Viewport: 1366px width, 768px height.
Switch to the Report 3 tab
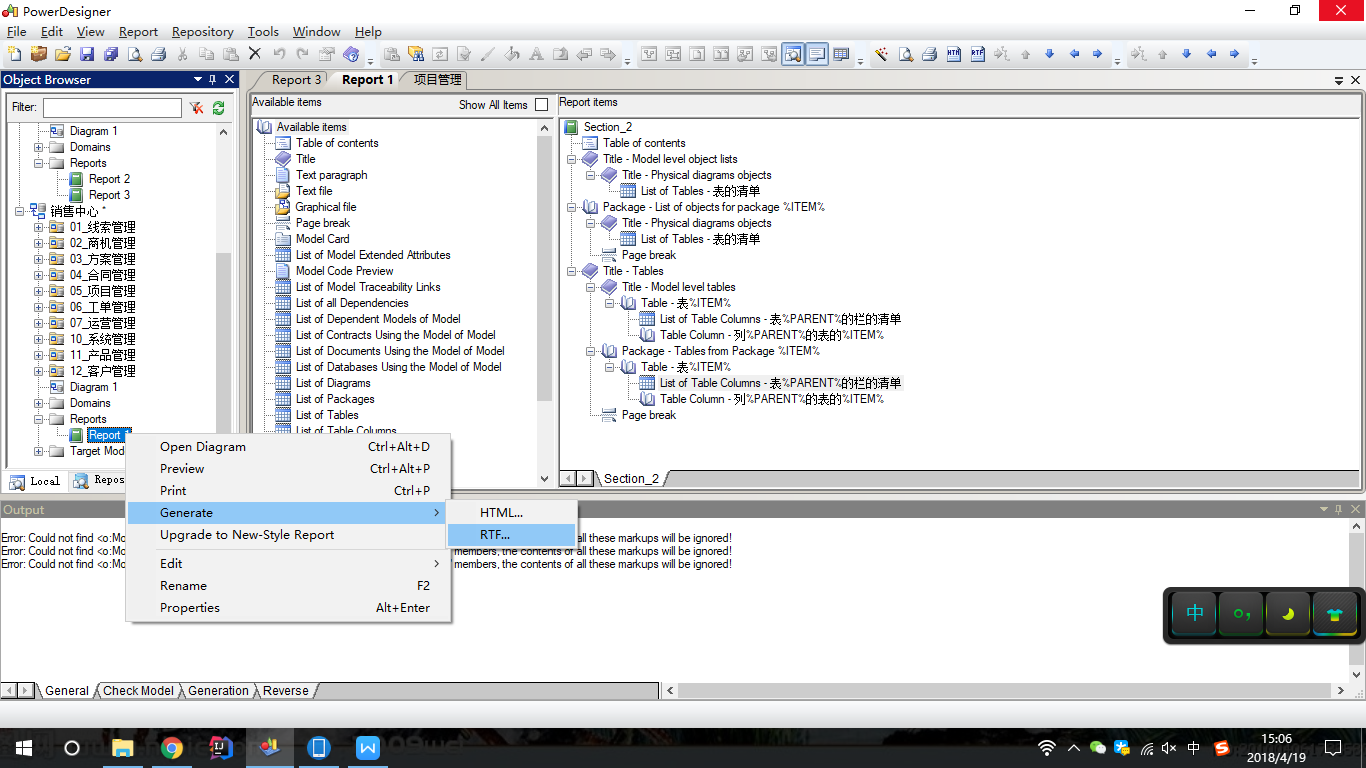coord(296,80)
